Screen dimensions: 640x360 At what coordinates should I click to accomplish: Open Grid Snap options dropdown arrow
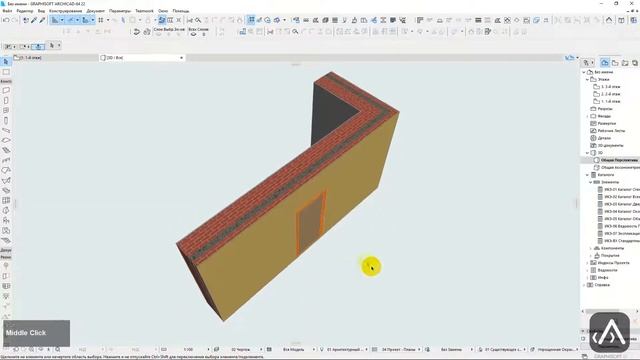click(x=108, y=20)
